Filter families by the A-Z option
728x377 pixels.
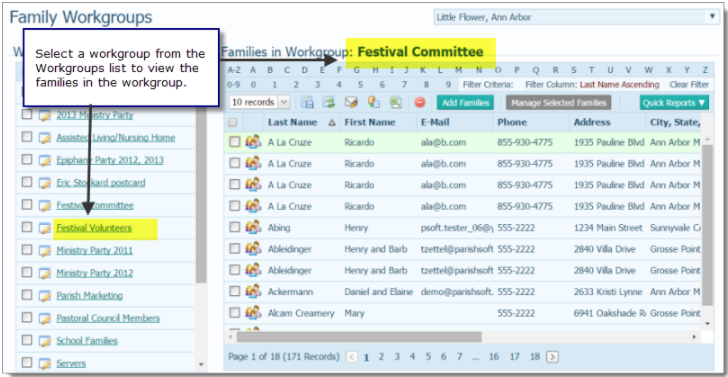click(234, 71)
